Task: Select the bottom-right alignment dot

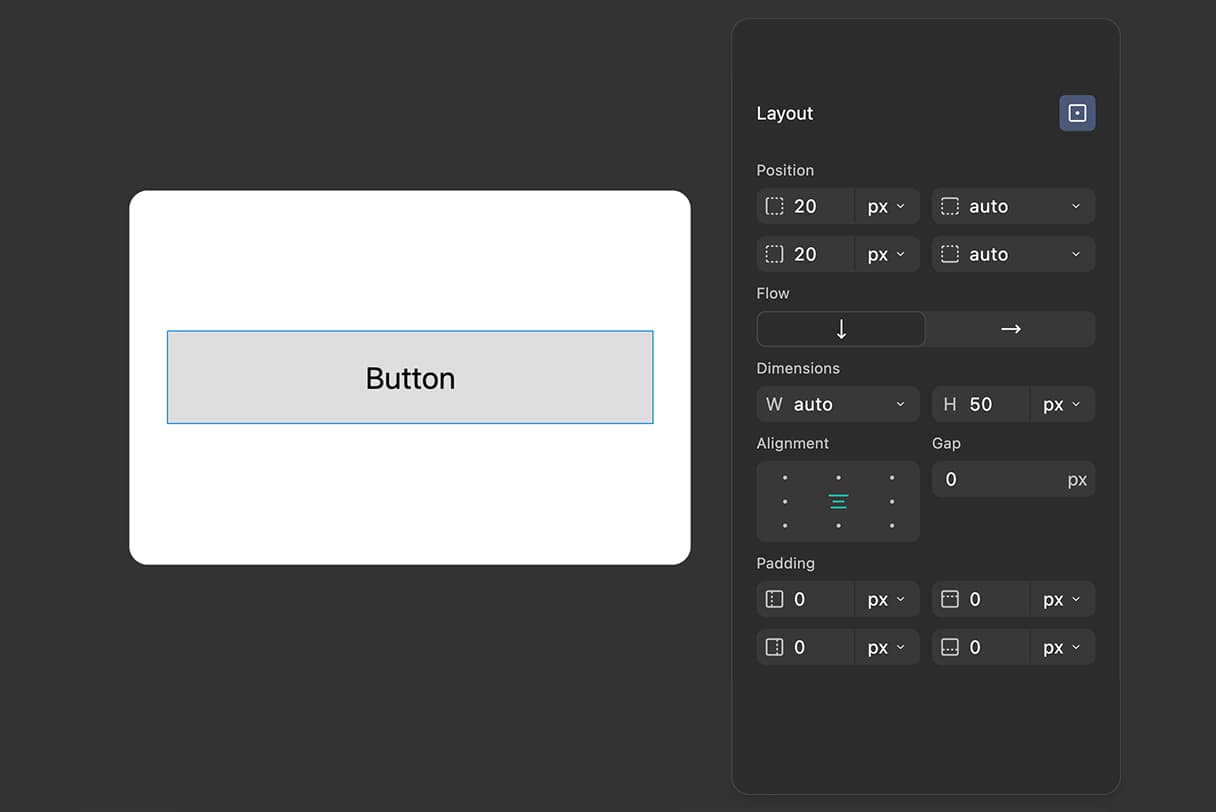Action: pos(891,525)
